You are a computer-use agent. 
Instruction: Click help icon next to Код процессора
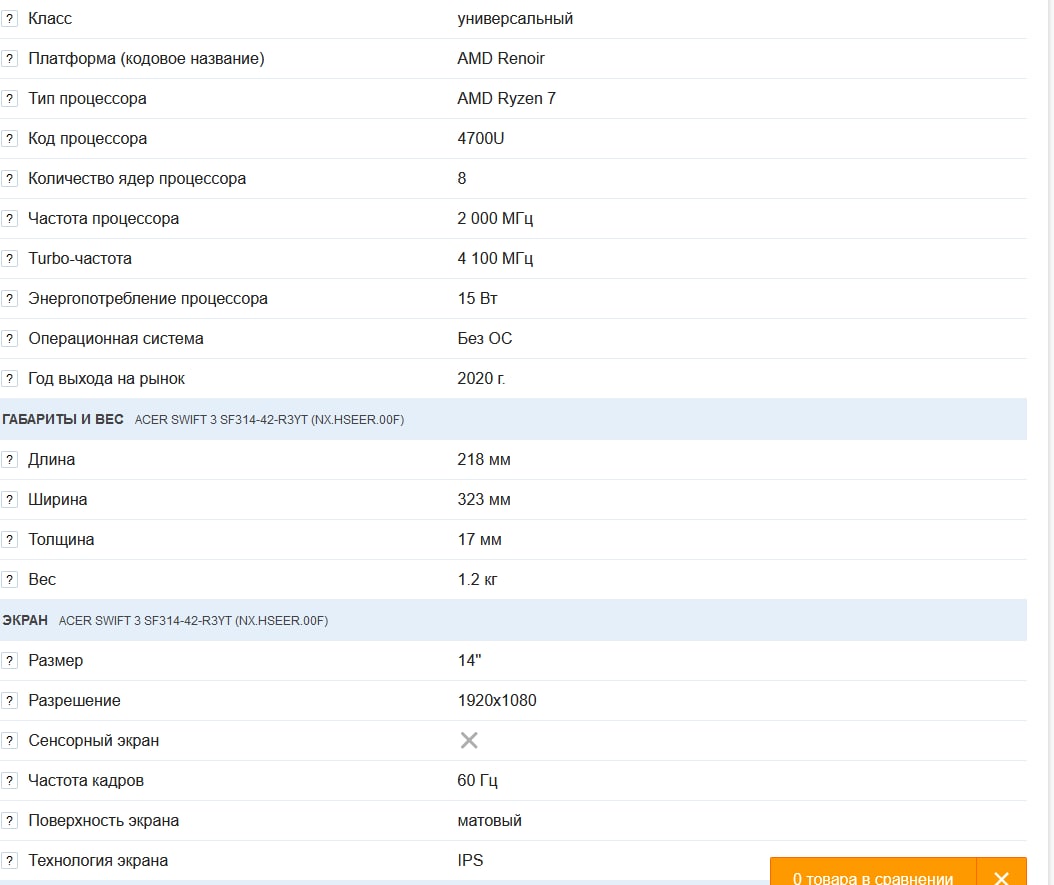click(x=9, y=138)
